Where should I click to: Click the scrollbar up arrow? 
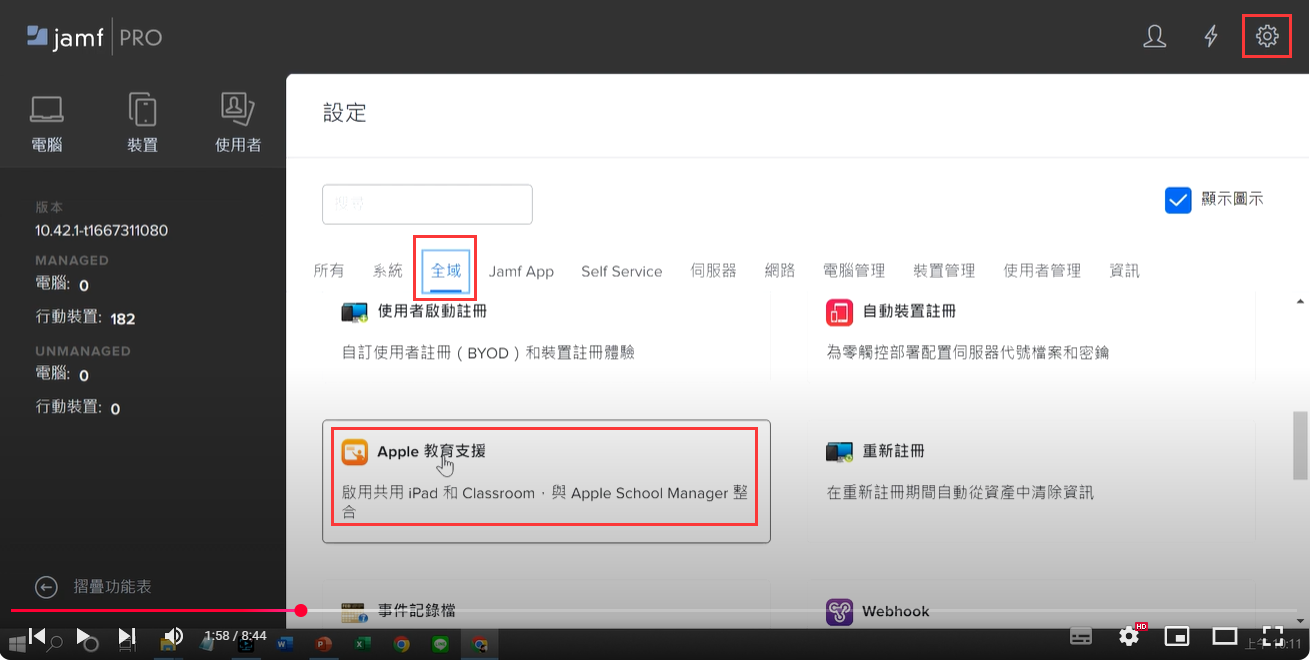point(1300,301)
